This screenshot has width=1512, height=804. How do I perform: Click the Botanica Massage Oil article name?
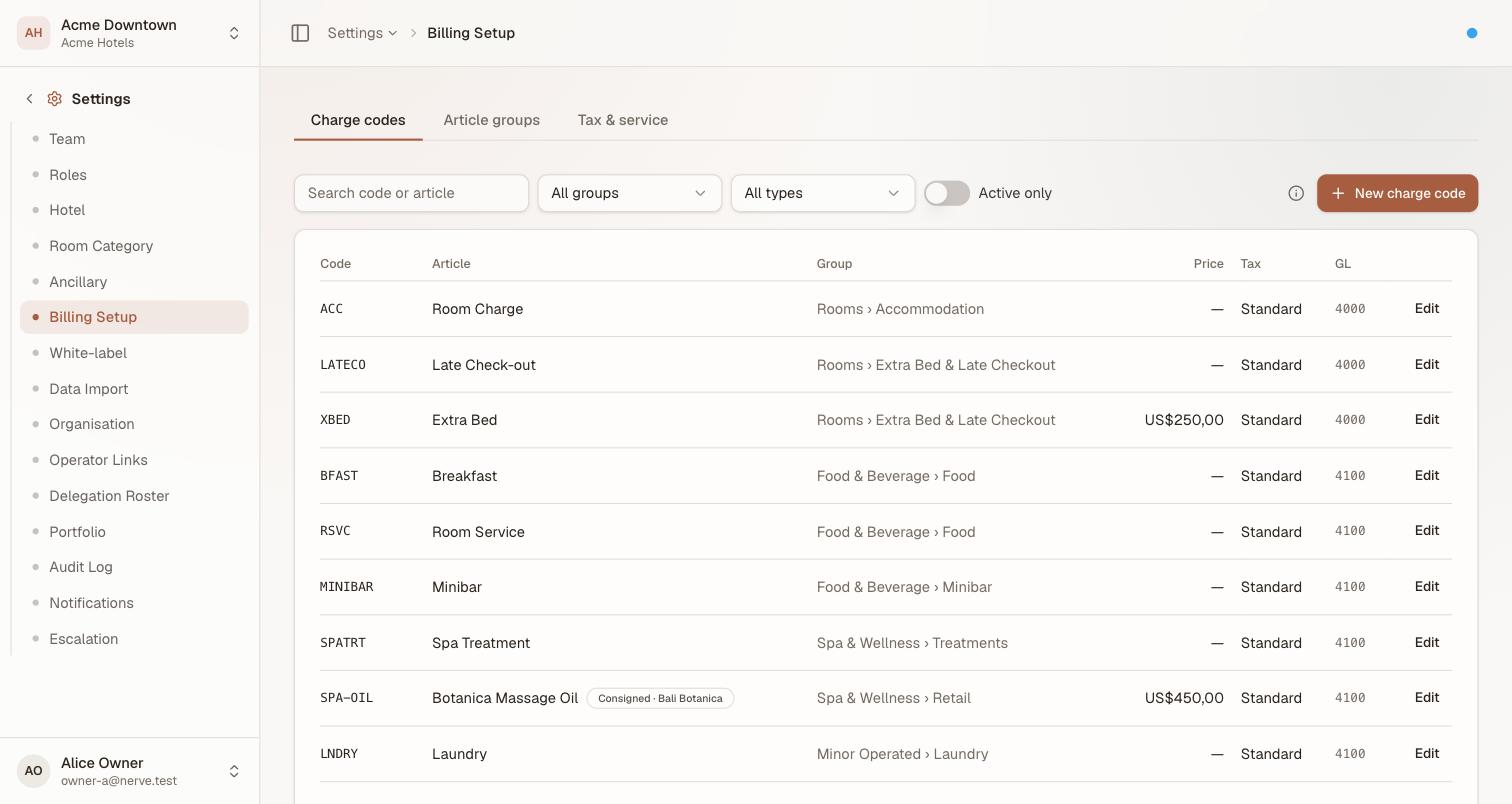pos(505,698)
